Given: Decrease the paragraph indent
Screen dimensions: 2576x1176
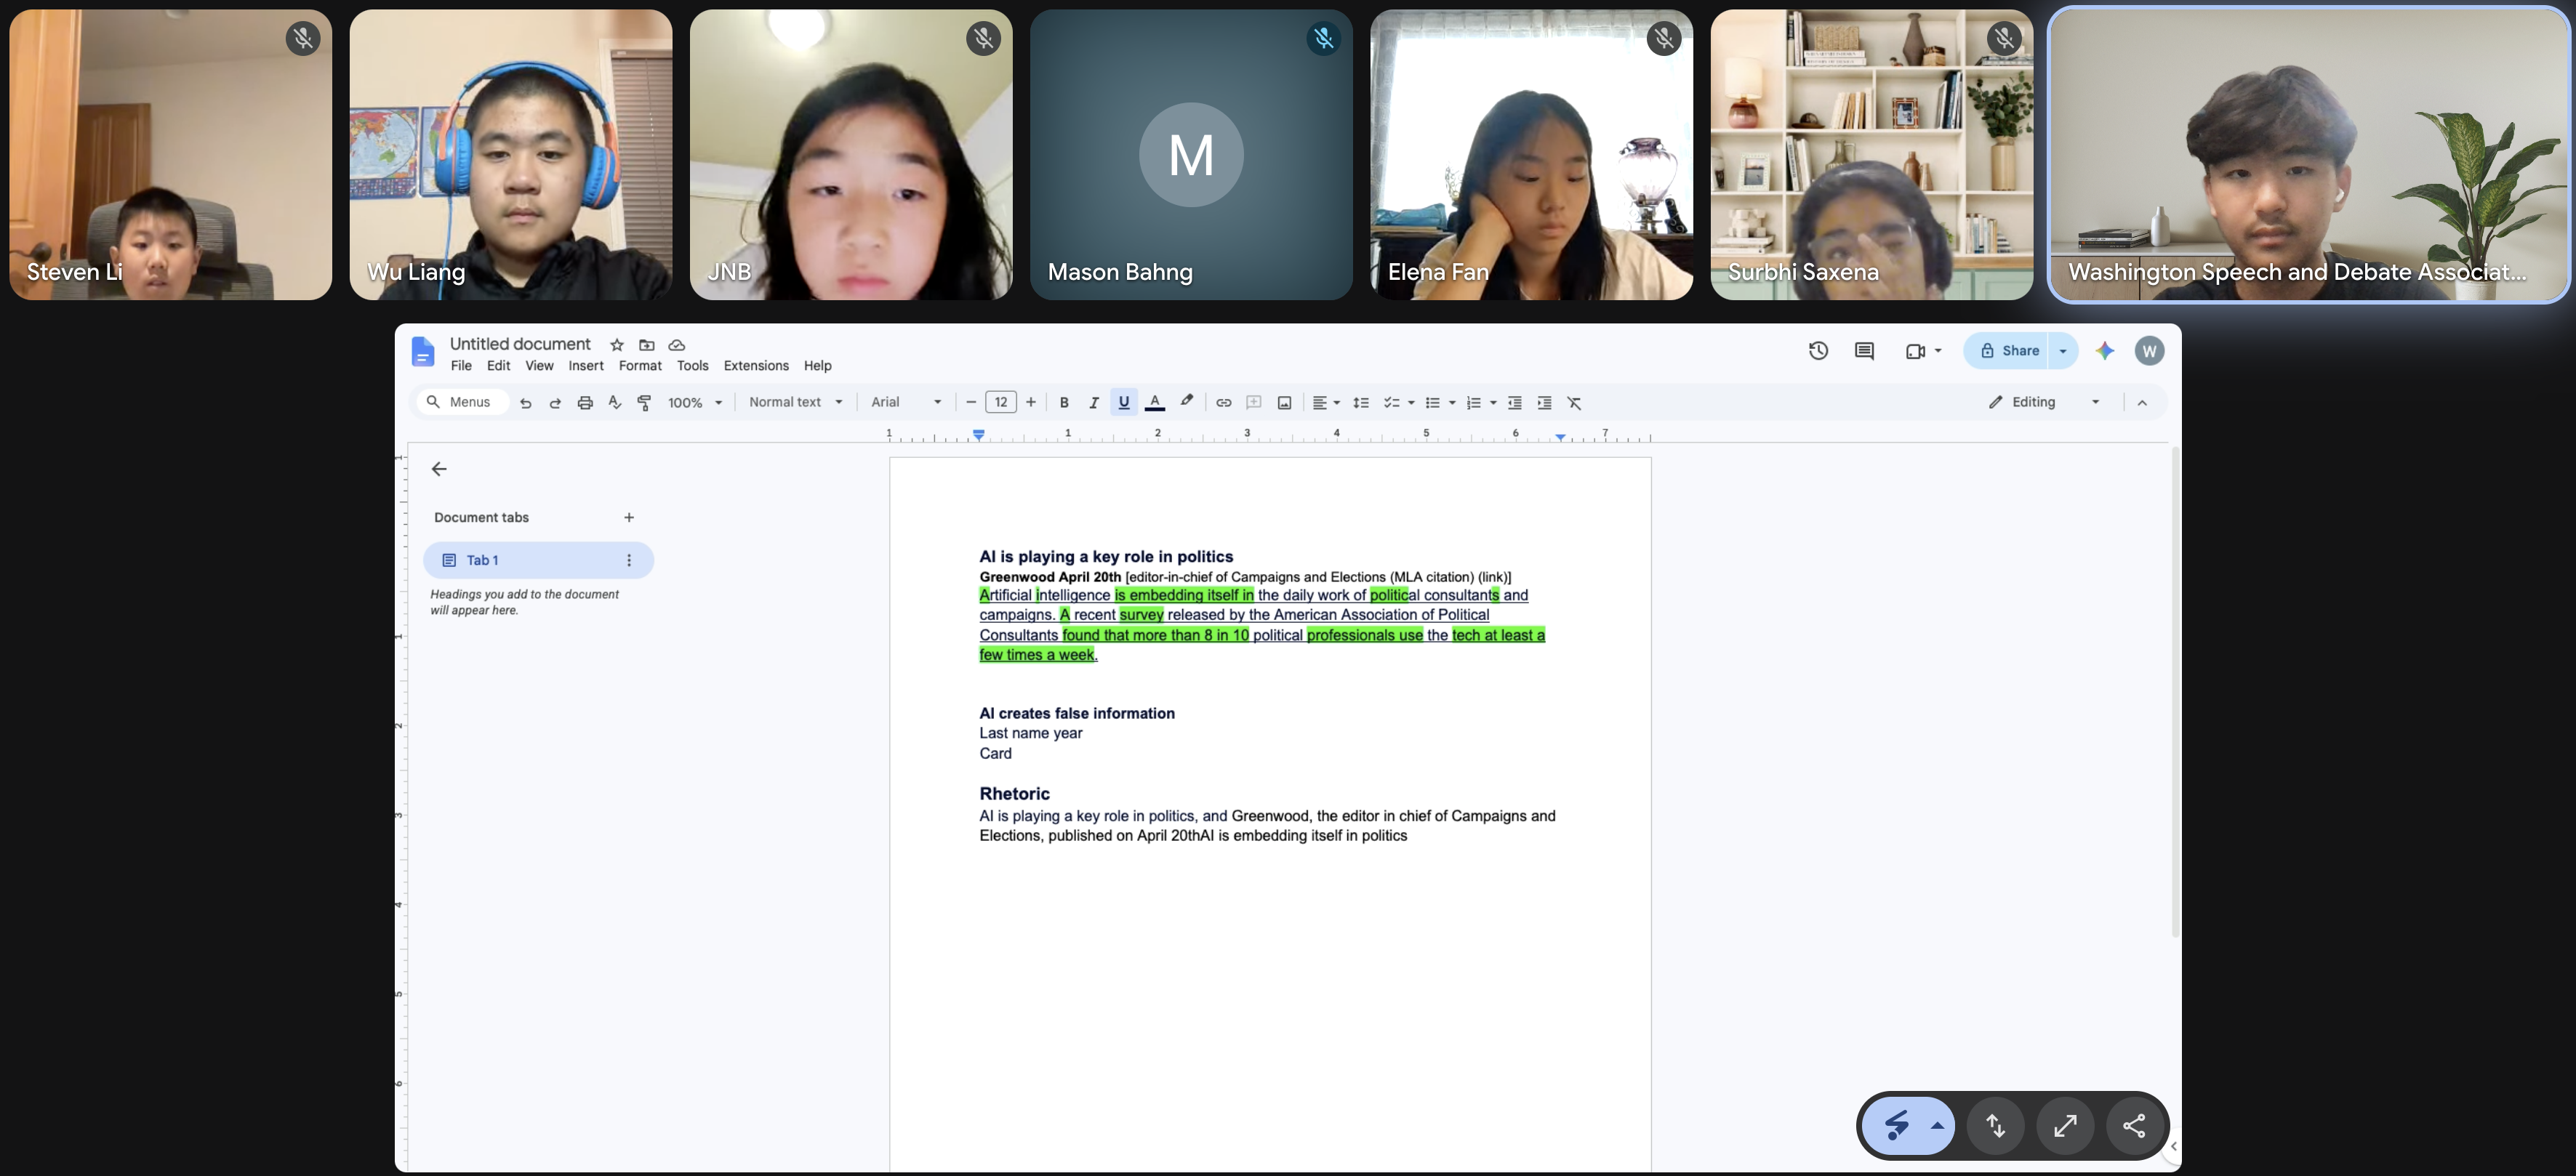Looking at the screenshot, I should [1515, 403].
